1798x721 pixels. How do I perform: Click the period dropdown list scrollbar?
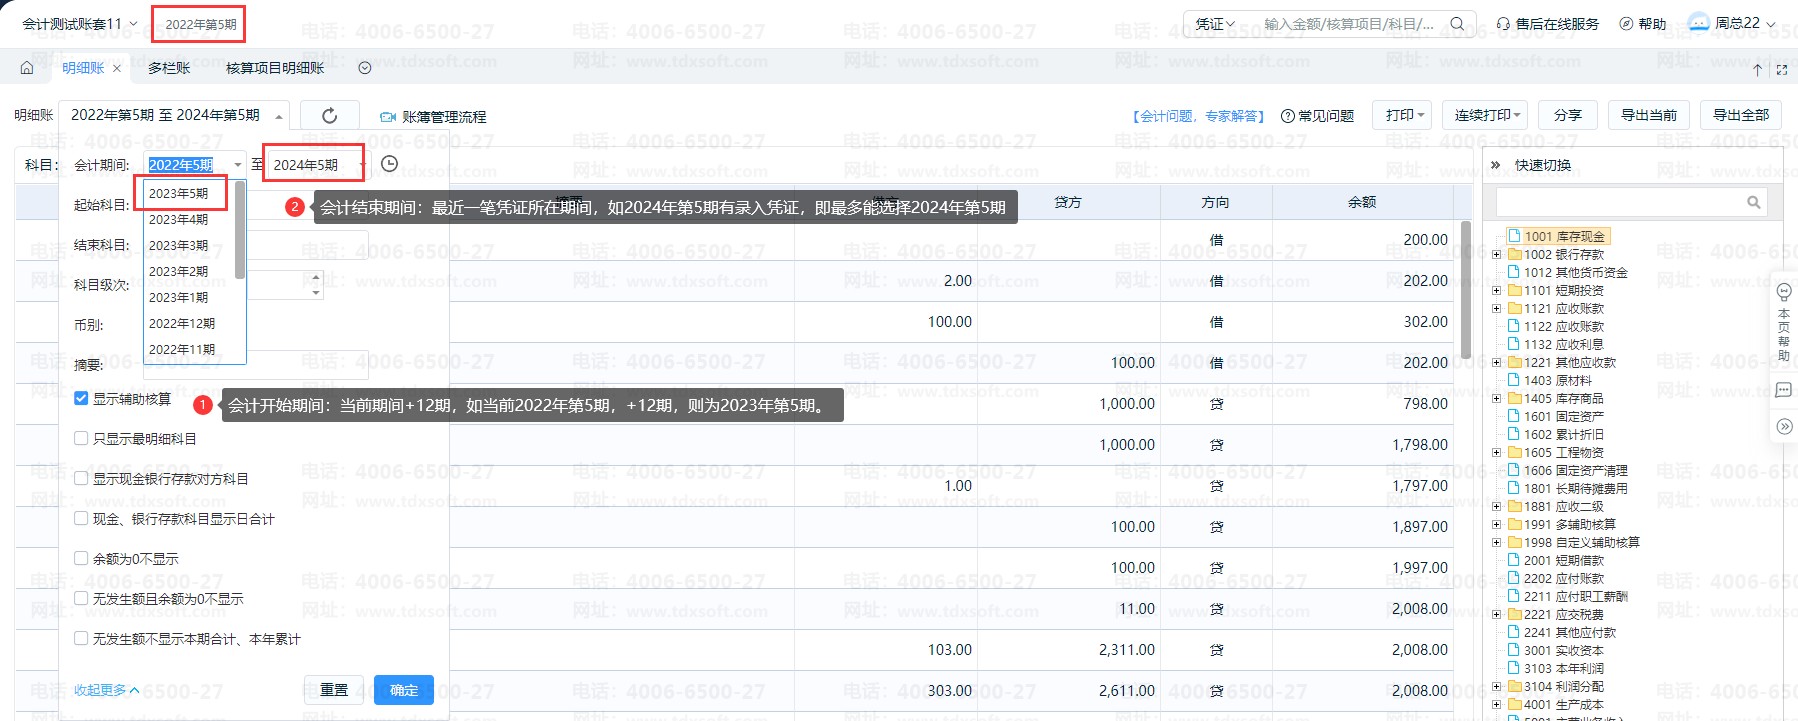240,230
